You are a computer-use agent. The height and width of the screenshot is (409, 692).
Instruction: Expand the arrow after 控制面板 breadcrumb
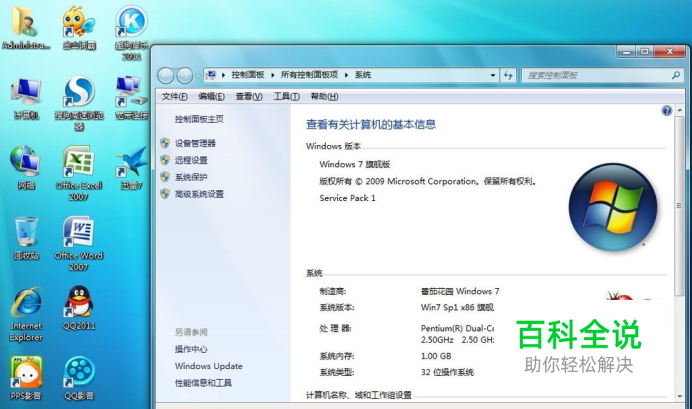point(272,75)
